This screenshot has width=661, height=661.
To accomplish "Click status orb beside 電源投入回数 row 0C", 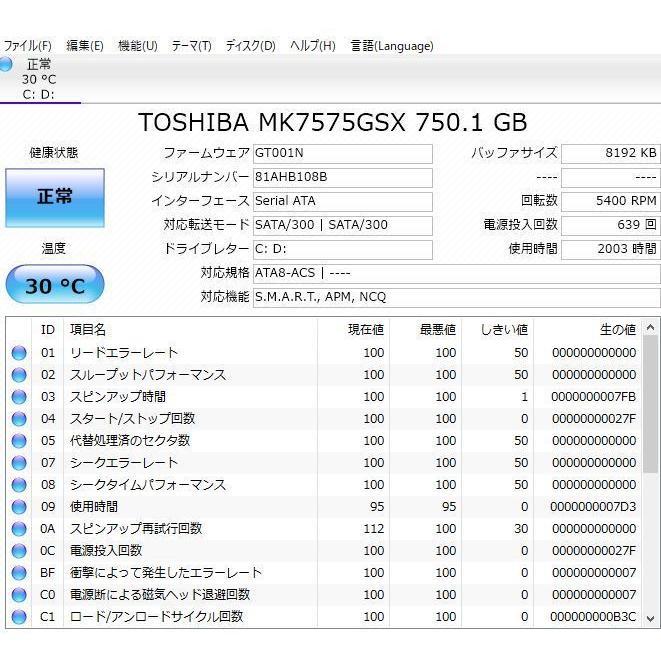I will pos(18,551).
